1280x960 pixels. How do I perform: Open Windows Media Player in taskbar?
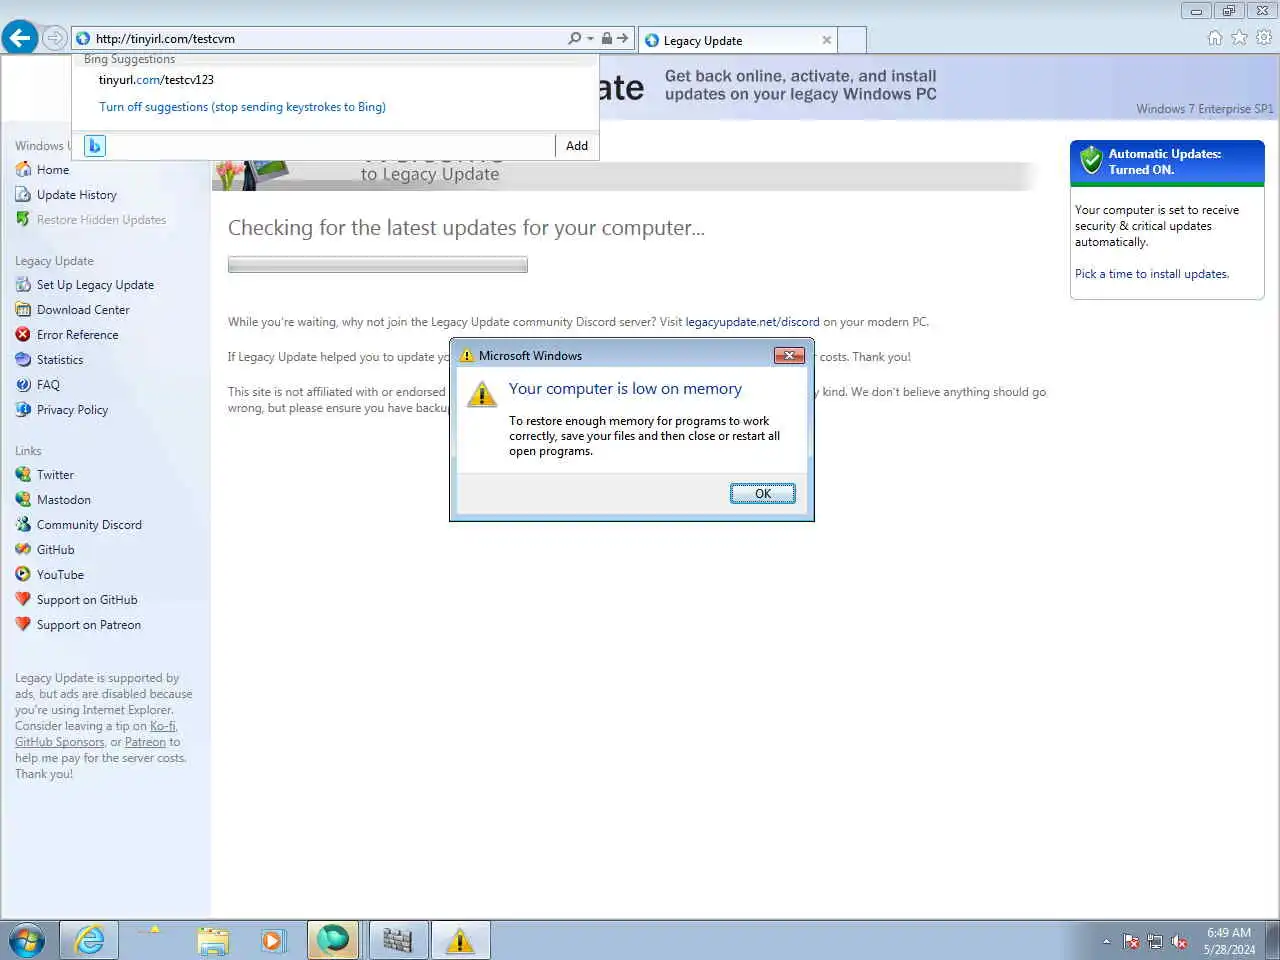pyautogui.click(x=272, y=941)
